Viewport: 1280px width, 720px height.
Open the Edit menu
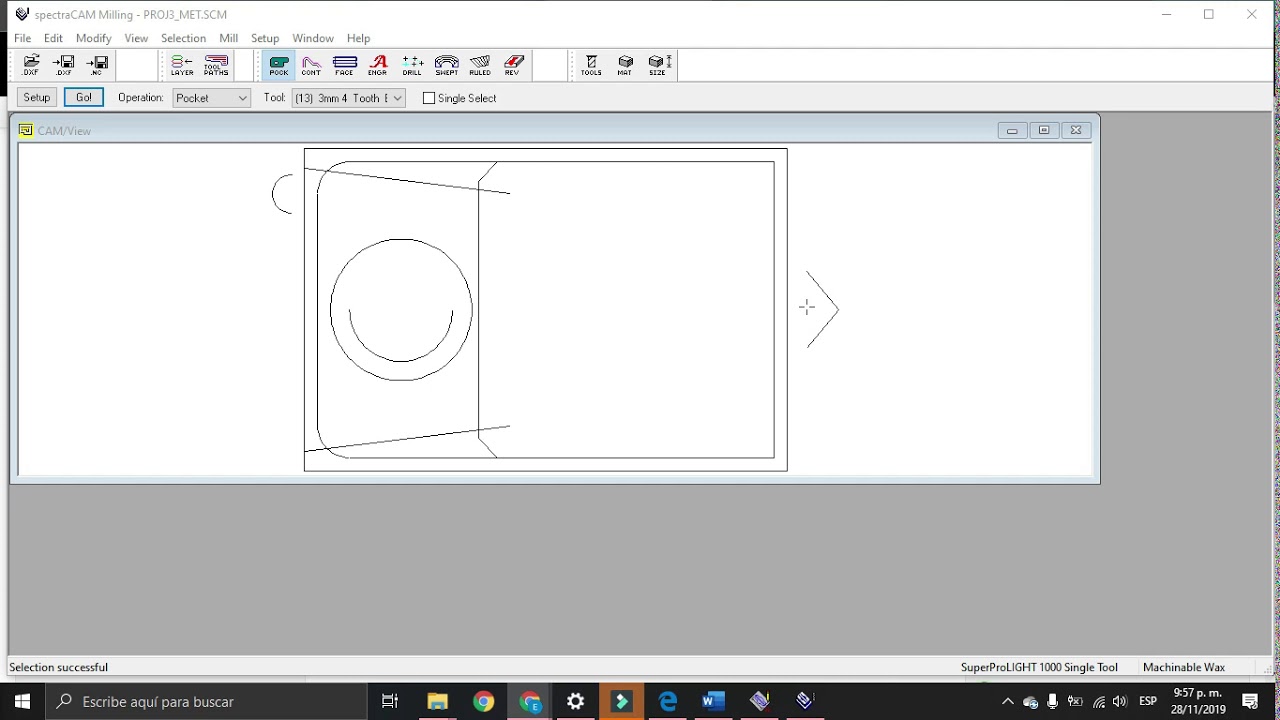point(53,38)
